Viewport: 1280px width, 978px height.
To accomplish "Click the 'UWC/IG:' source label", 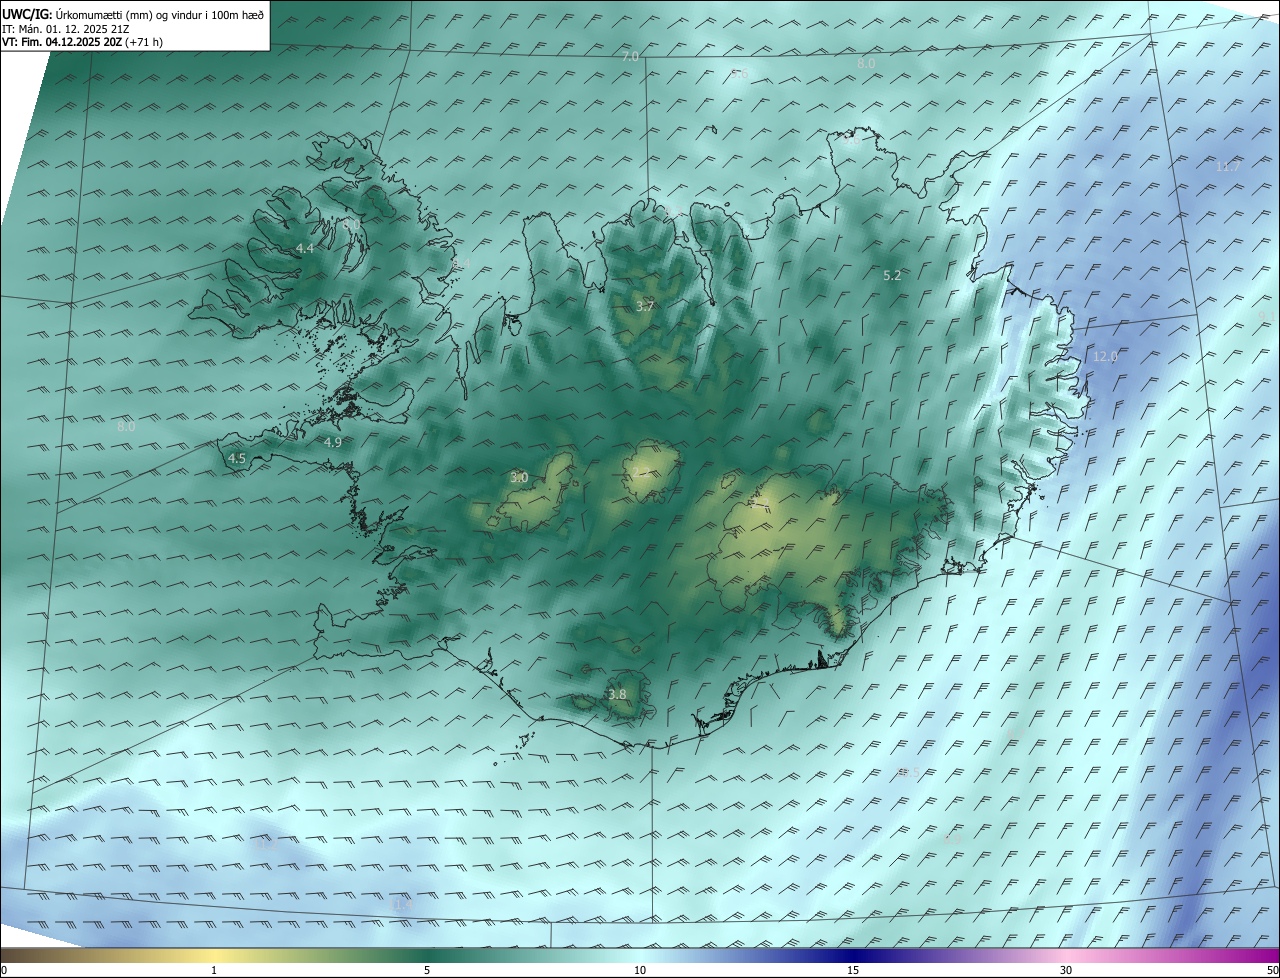I will pos(27,15).
